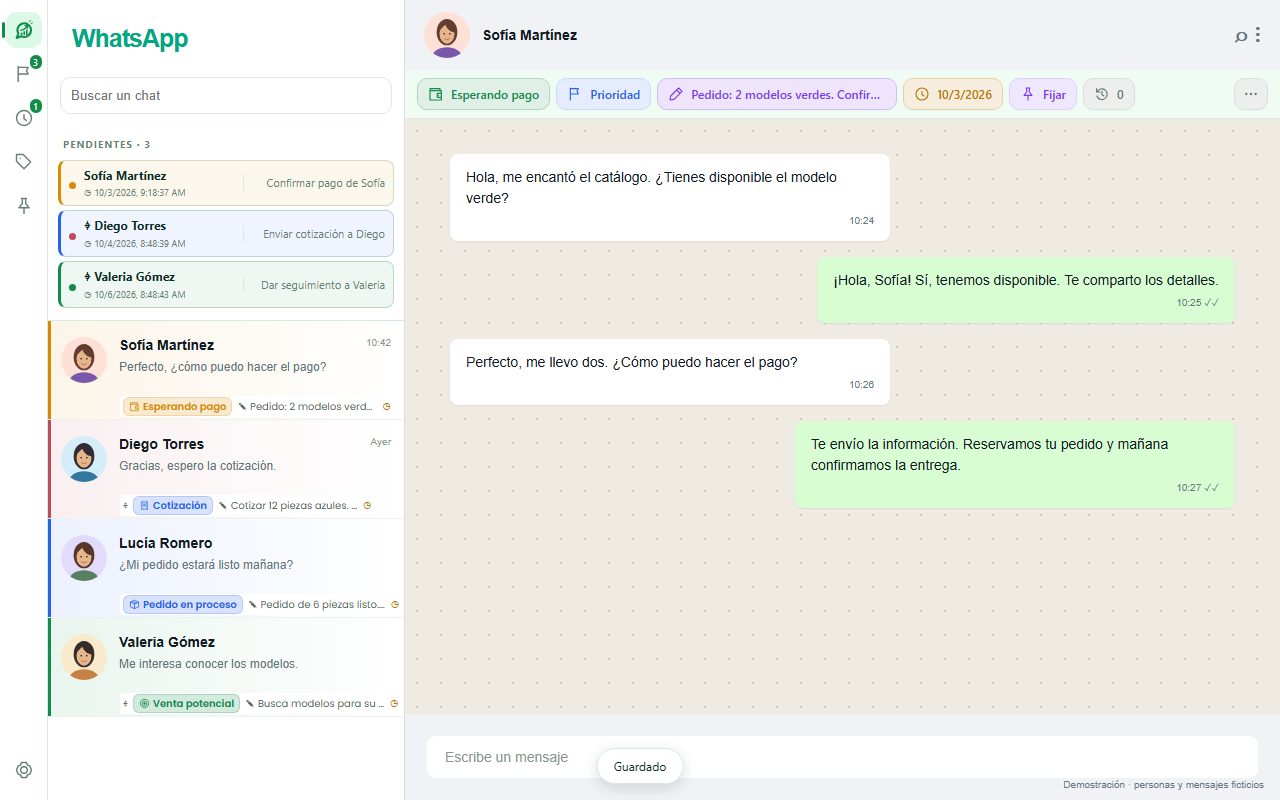Click message 'Perfecto, me llevo dos'
Viewport: 1280px width, 800px height.
(x=670, y=372)
